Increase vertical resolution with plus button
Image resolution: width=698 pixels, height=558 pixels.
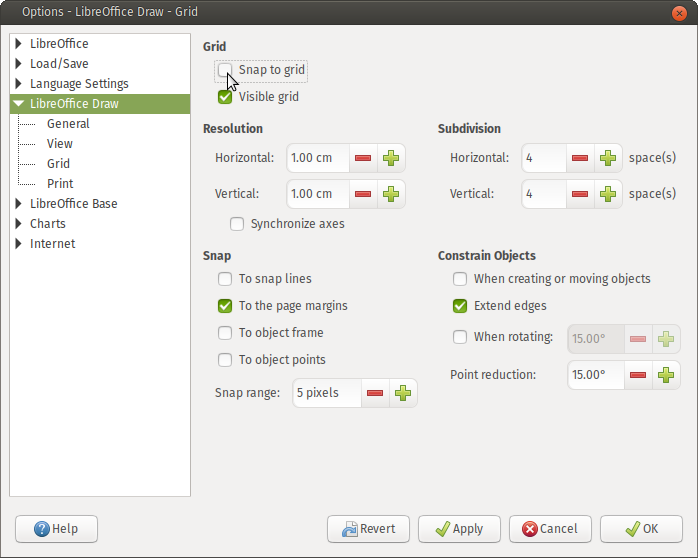pyautogui.click(x=391, y=194)
